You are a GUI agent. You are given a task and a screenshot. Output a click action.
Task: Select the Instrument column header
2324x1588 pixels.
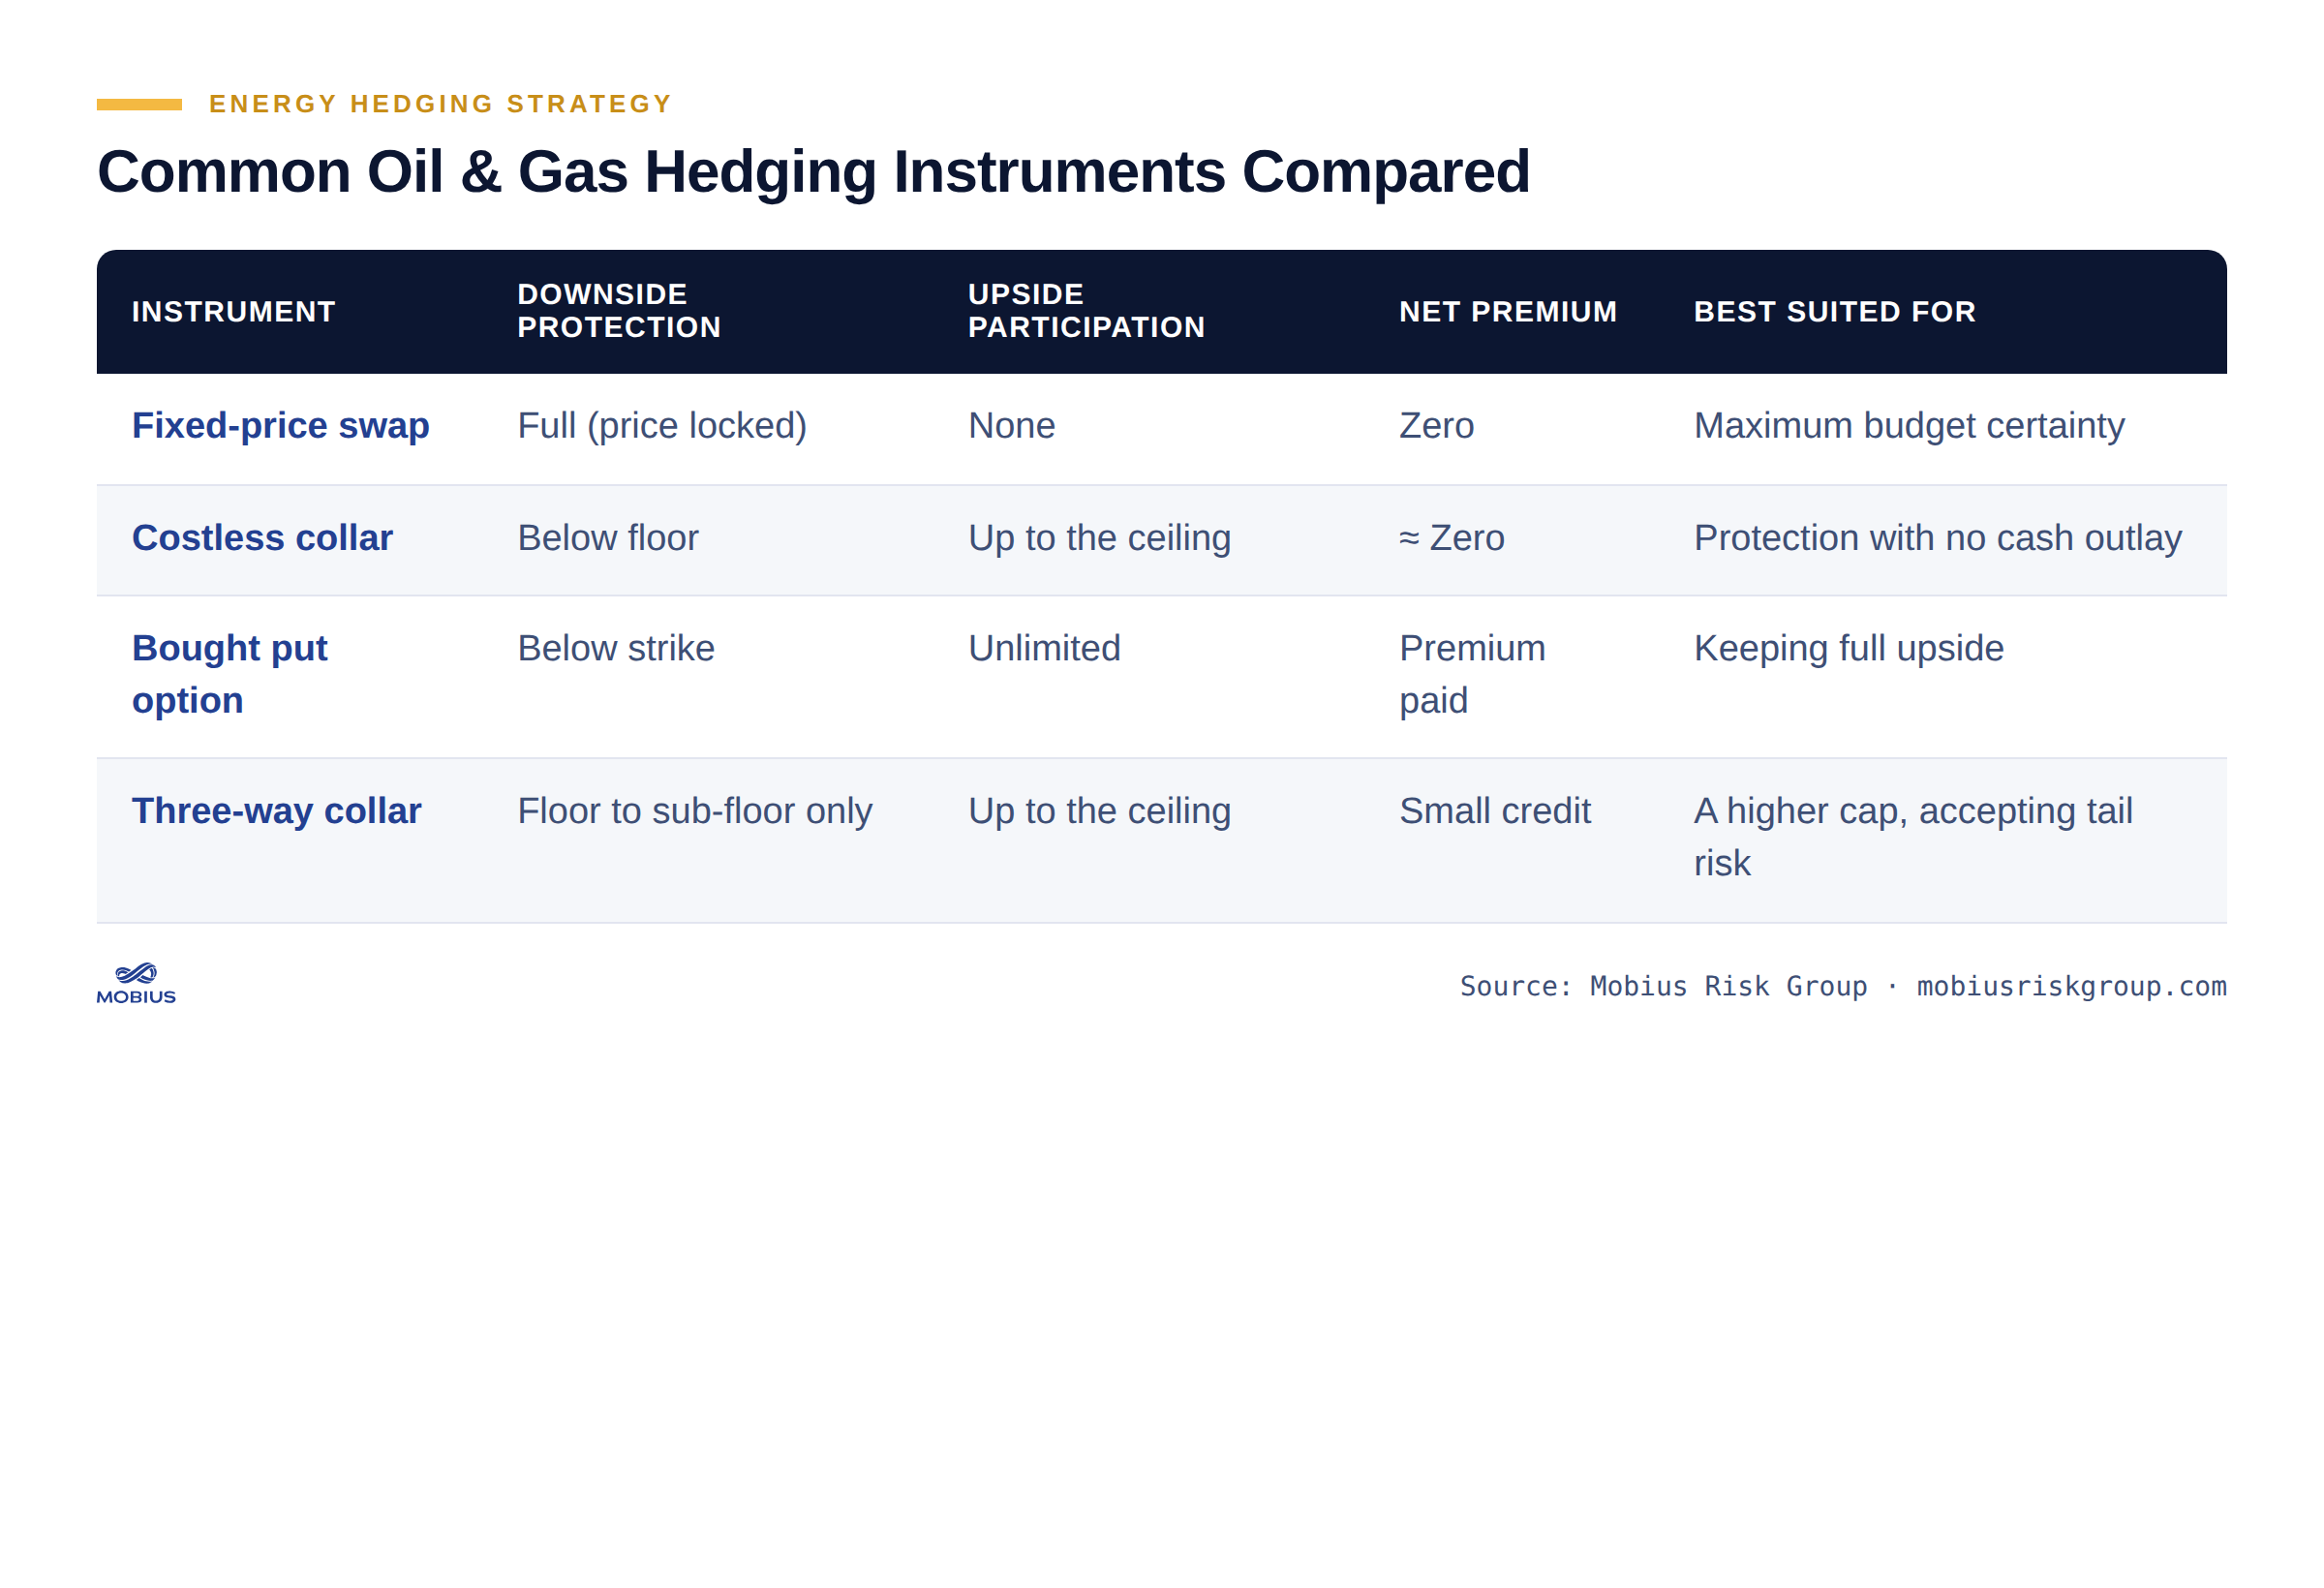point(234,312)
